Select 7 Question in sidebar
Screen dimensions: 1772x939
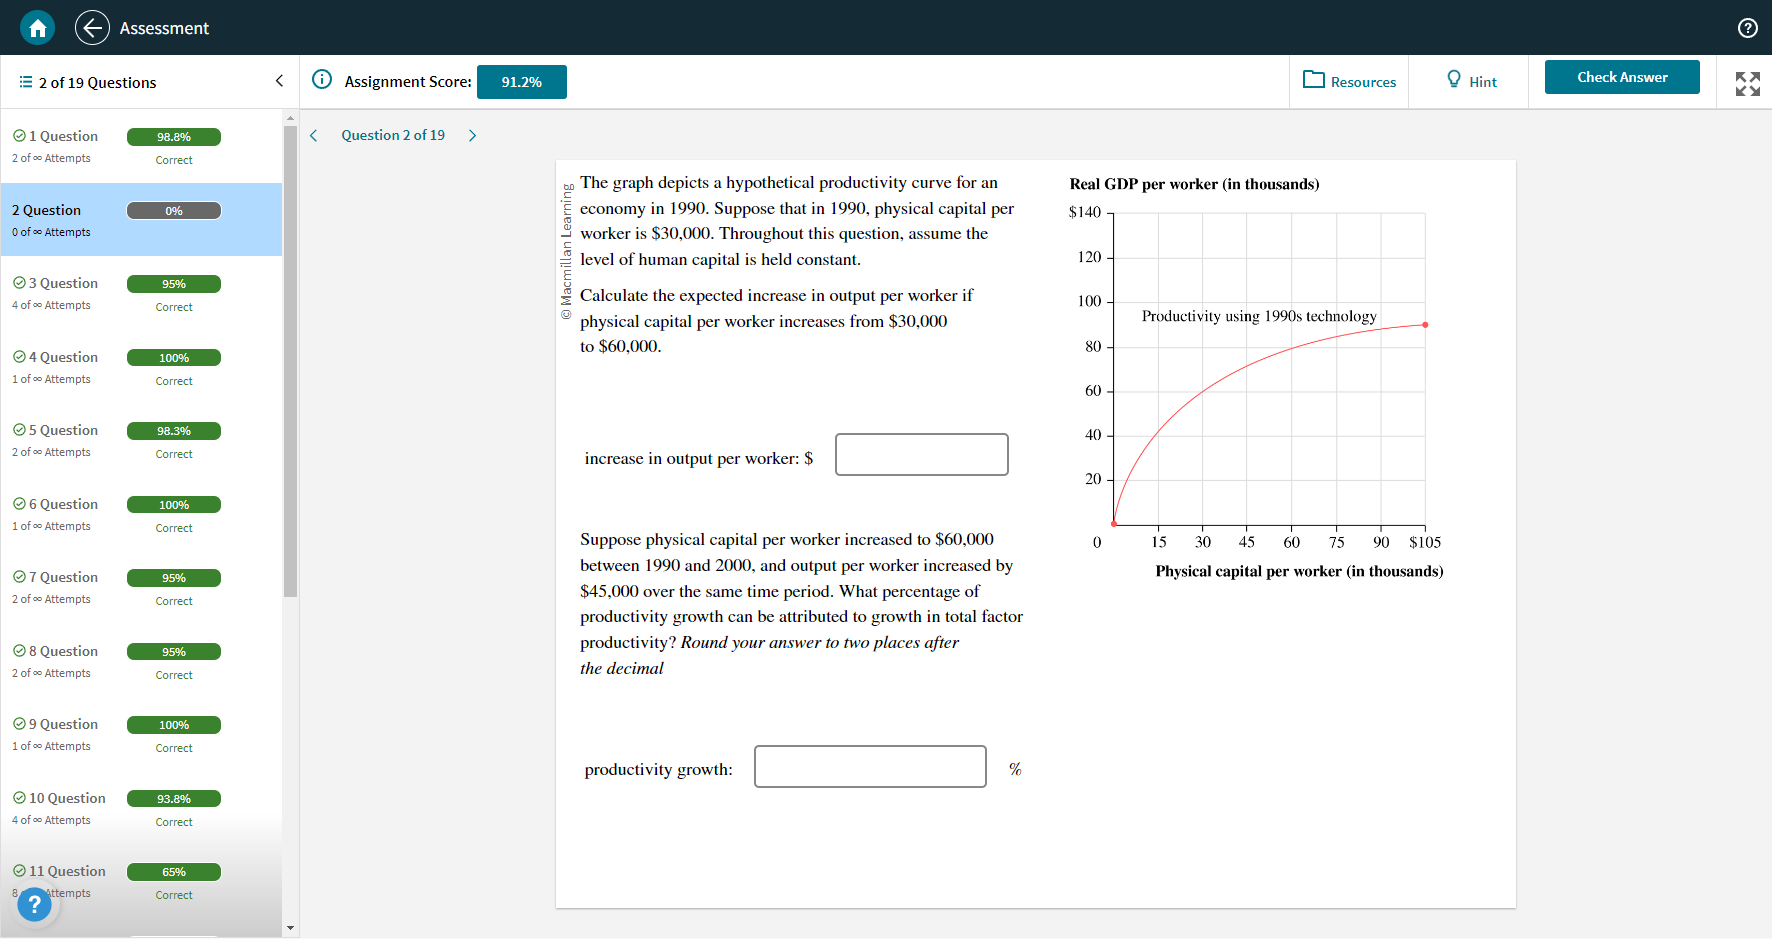tap(141, 587)
